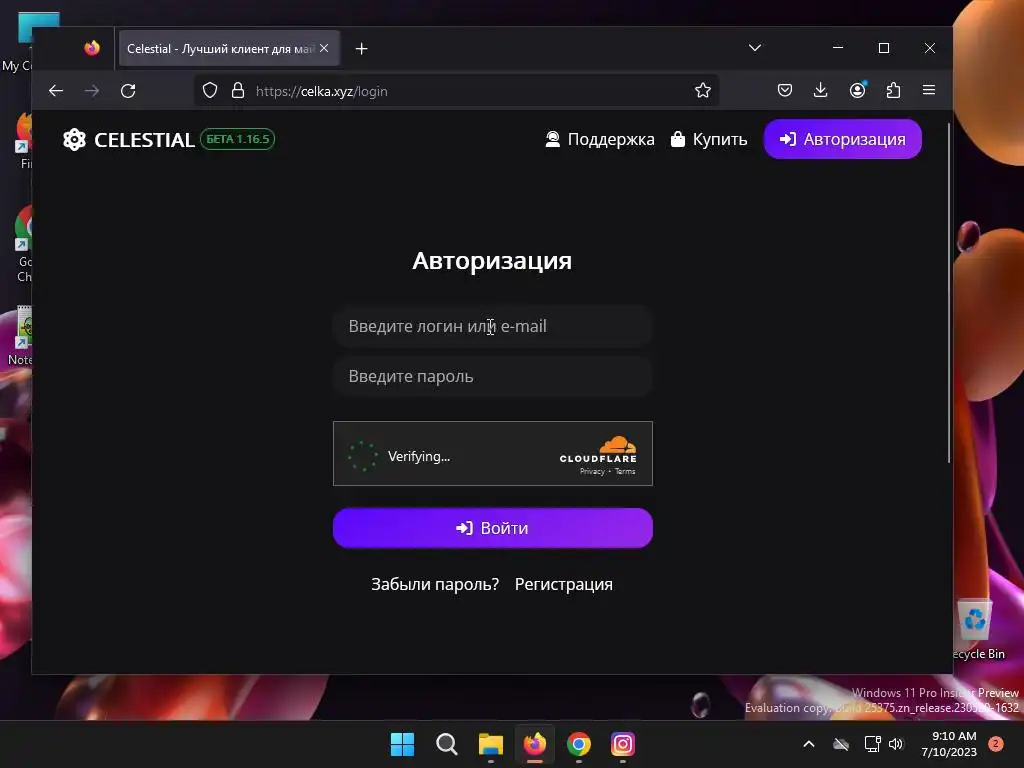Viewport: 1024px width, 768px height.
Task: Click the cloud sync tray icon
Action: coord(841,744)
